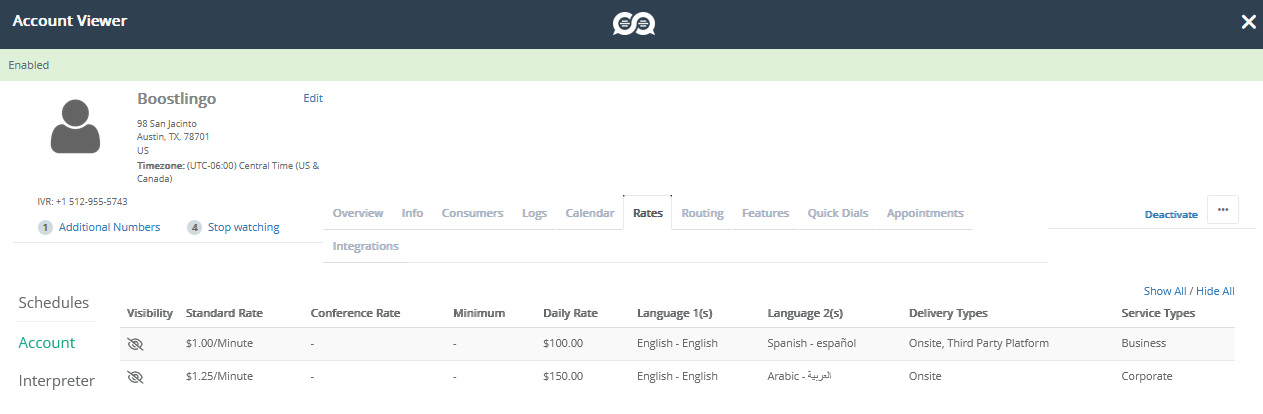The image size is (1263, 414).
Task: Click the Stop watching link
Action: click(243, 227)
